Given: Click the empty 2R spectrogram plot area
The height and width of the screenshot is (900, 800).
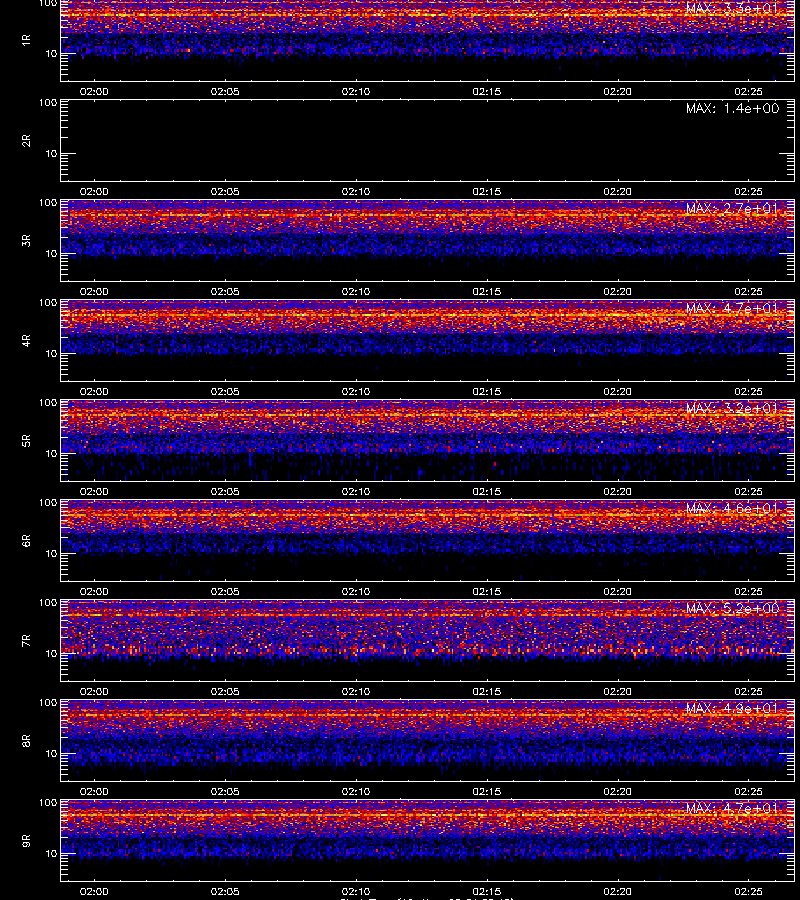Looking at the screenshot, I should (x=428, y=141).
